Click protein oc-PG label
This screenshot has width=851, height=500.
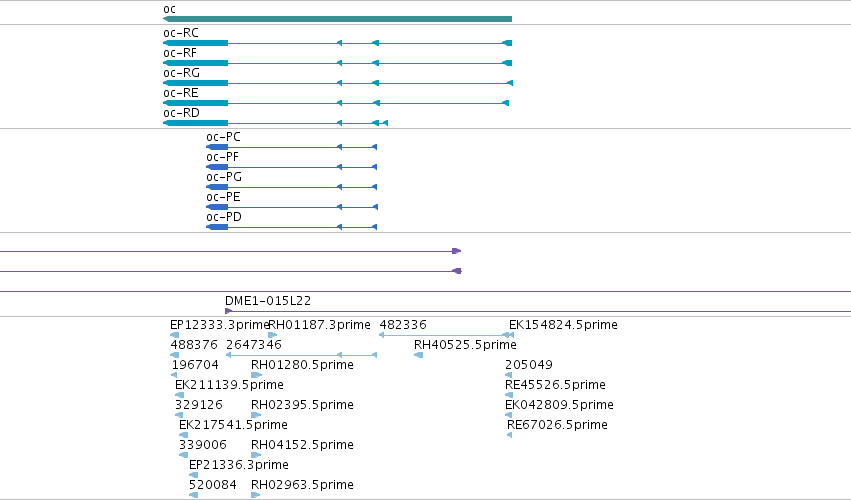[x=224, y=178]
